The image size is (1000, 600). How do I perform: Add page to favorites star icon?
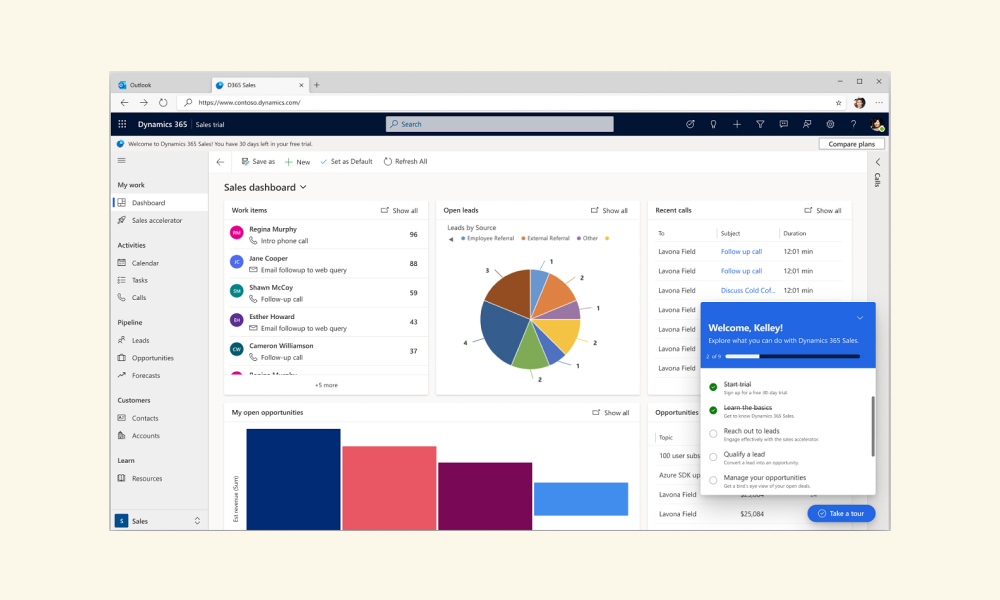[x=838, y=103]
